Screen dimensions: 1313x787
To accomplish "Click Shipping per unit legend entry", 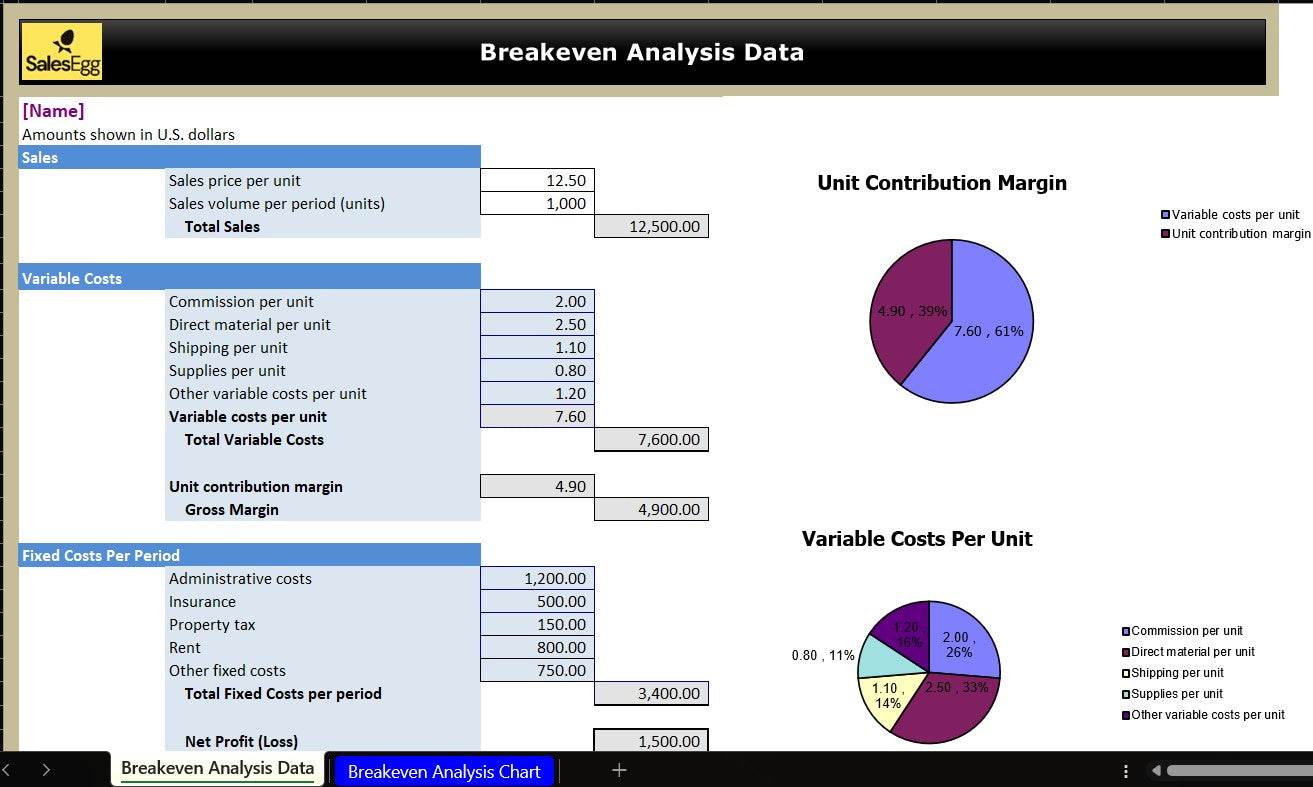I will (1172, 673).
